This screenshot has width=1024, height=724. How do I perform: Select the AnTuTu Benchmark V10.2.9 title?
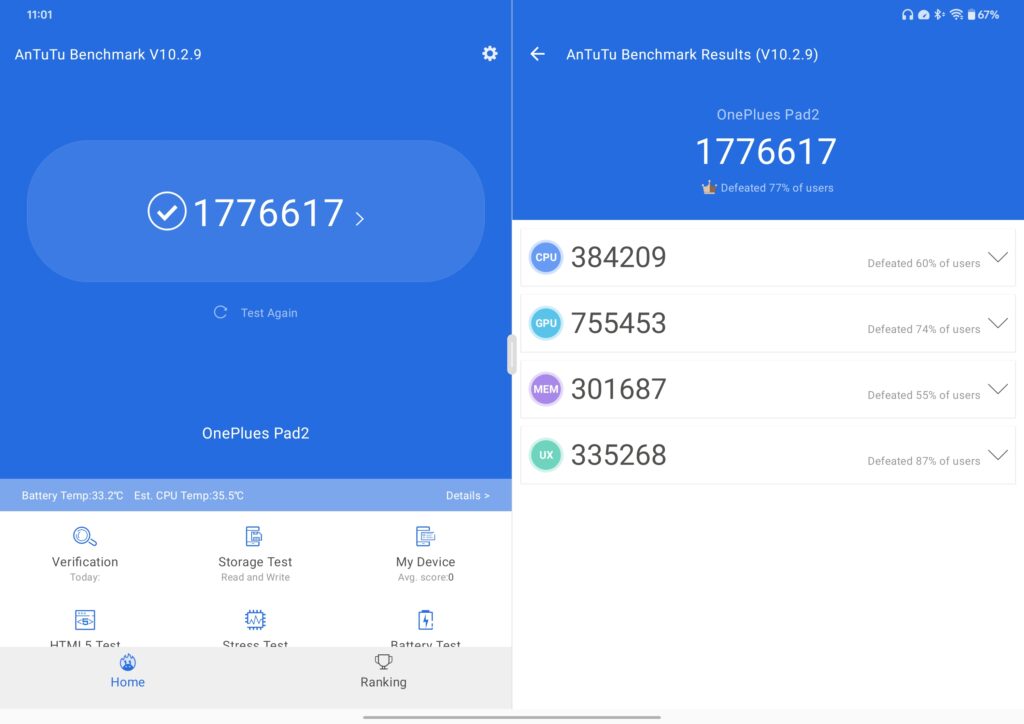(x=108, y=54)
